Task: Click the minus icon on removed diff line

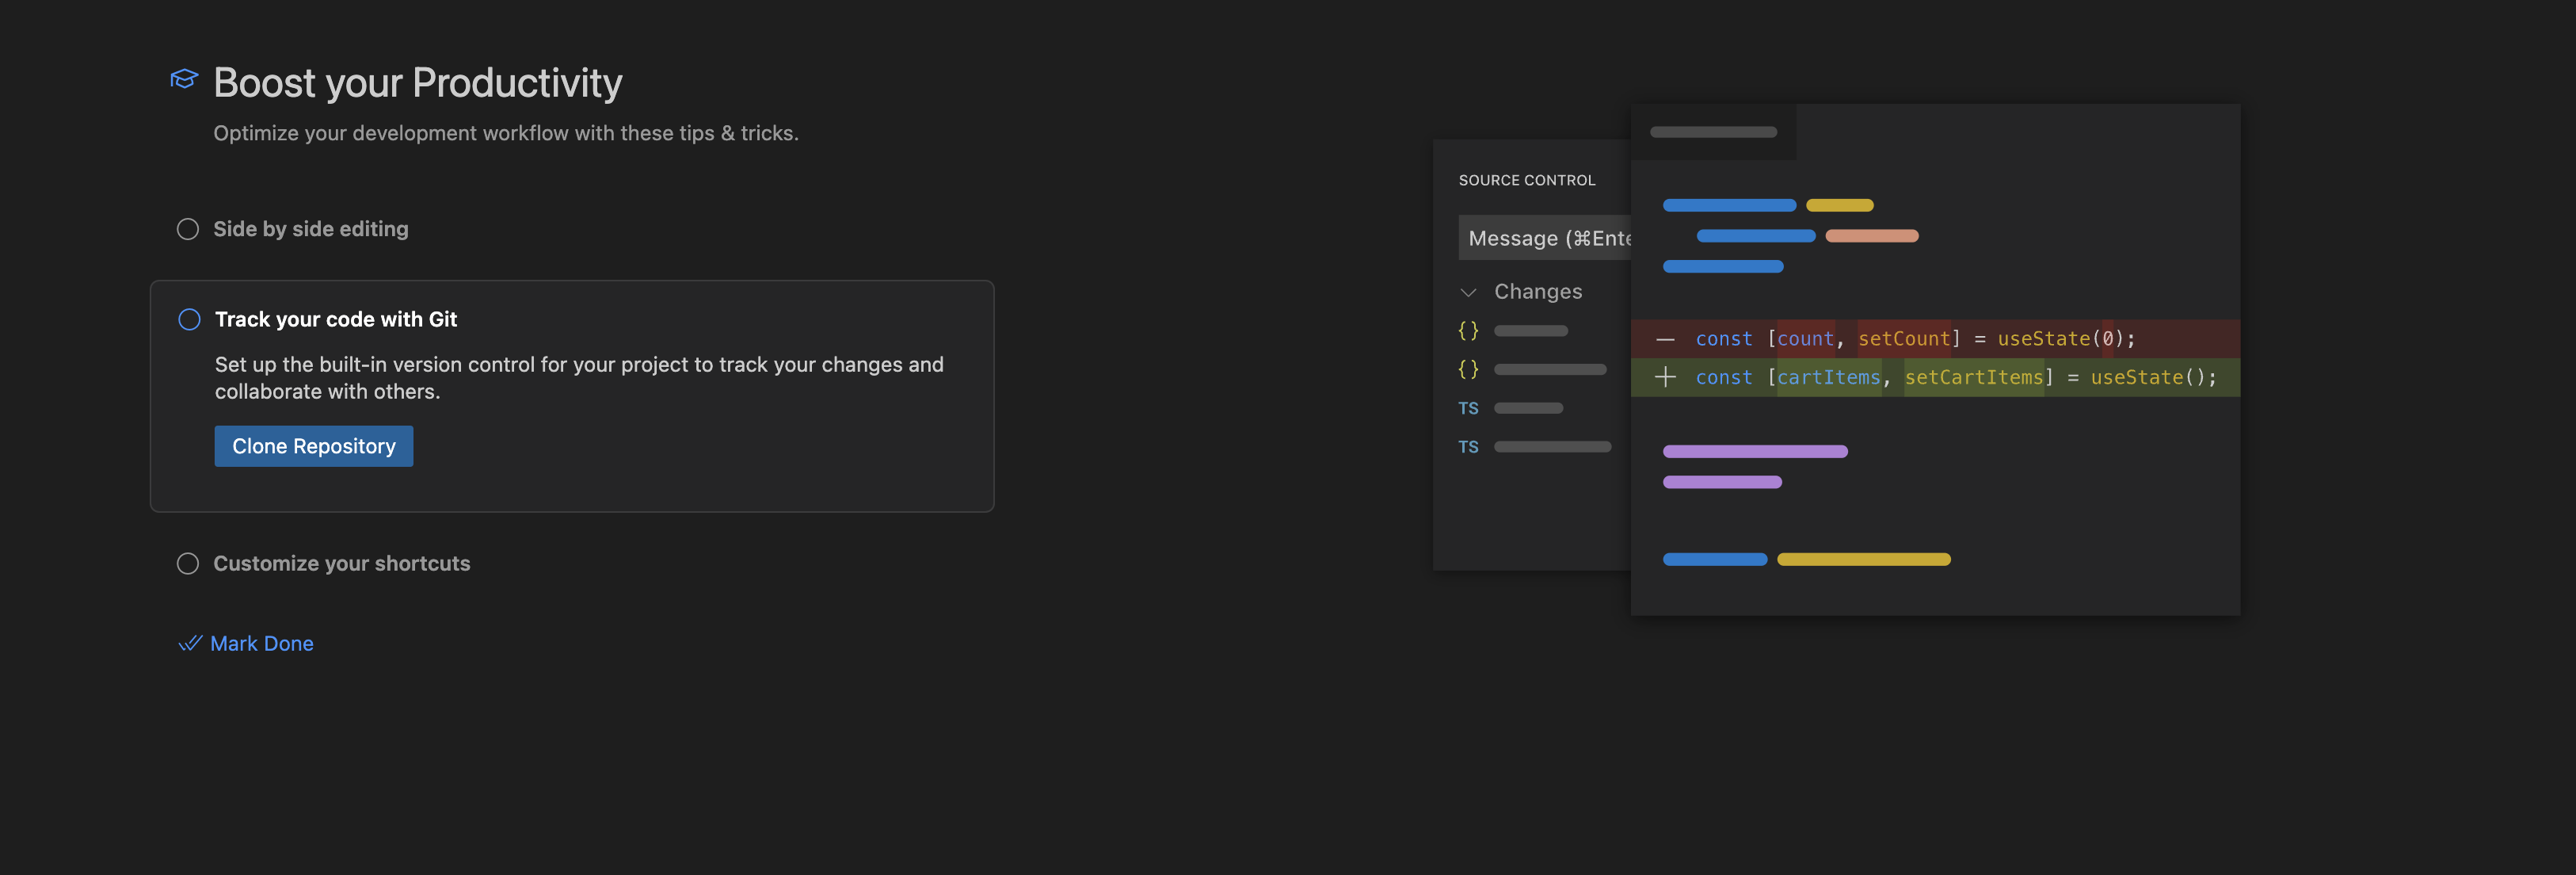Action: (1665, 339)
